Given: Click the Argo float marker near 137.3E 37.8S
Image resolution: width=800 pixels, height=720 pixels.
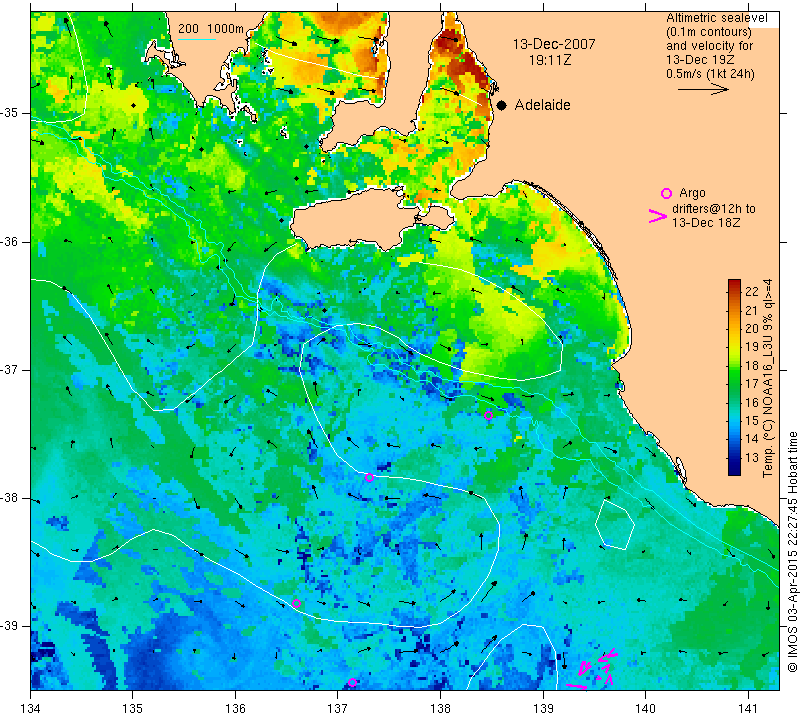Looking at the screenshot, I should click(369, 478).
